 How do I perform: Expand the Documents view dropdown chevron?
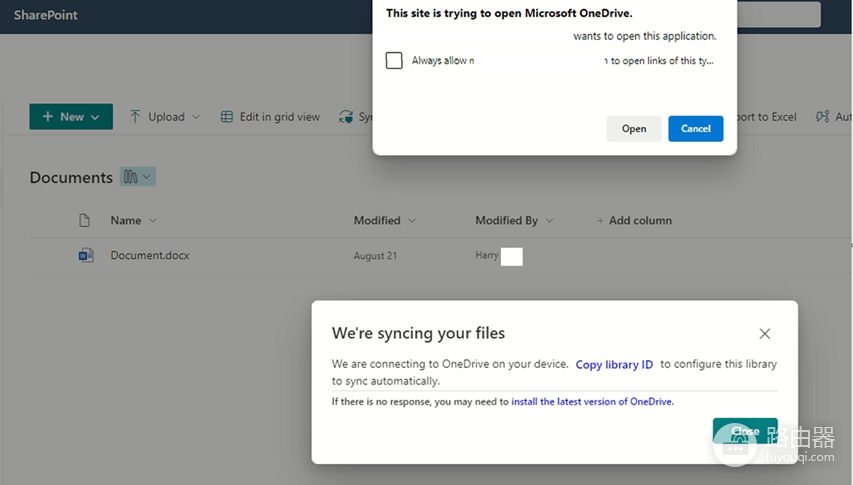(x=147, y=177)
